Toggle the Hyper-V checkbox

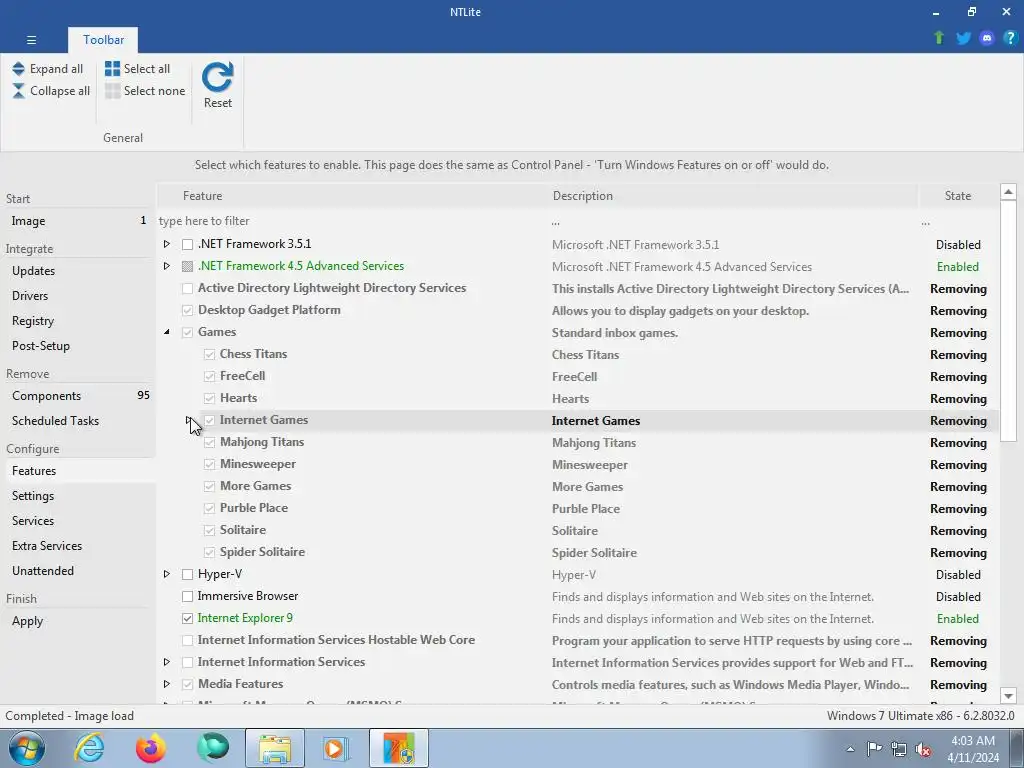tap(187, 575)
